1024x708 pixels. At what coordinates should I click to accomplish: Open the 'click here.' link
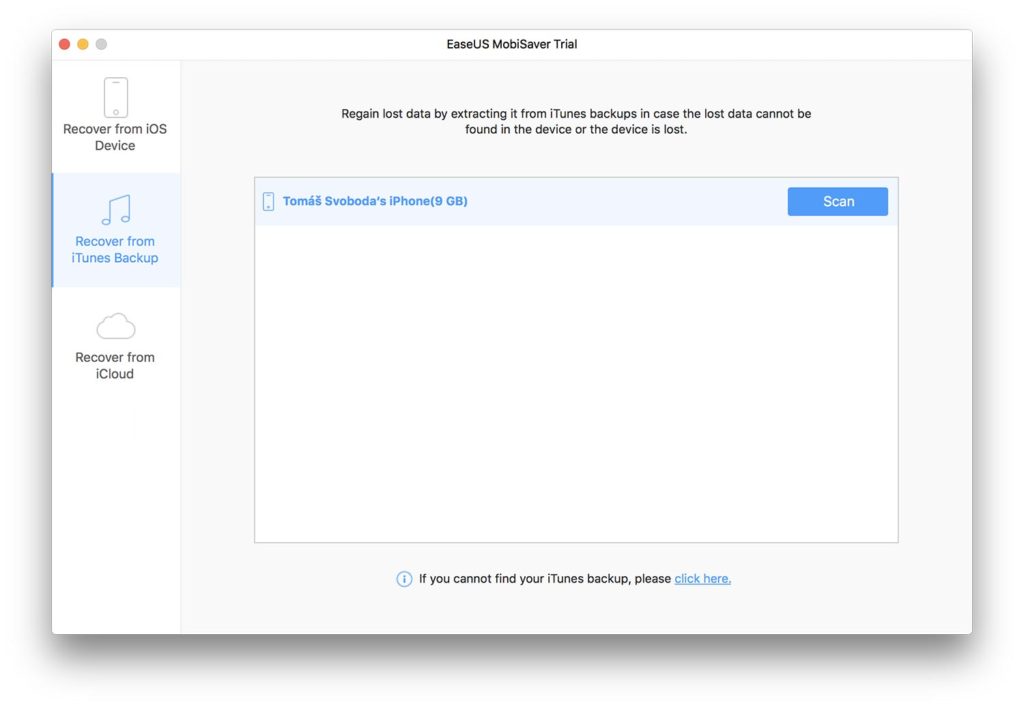703,579
